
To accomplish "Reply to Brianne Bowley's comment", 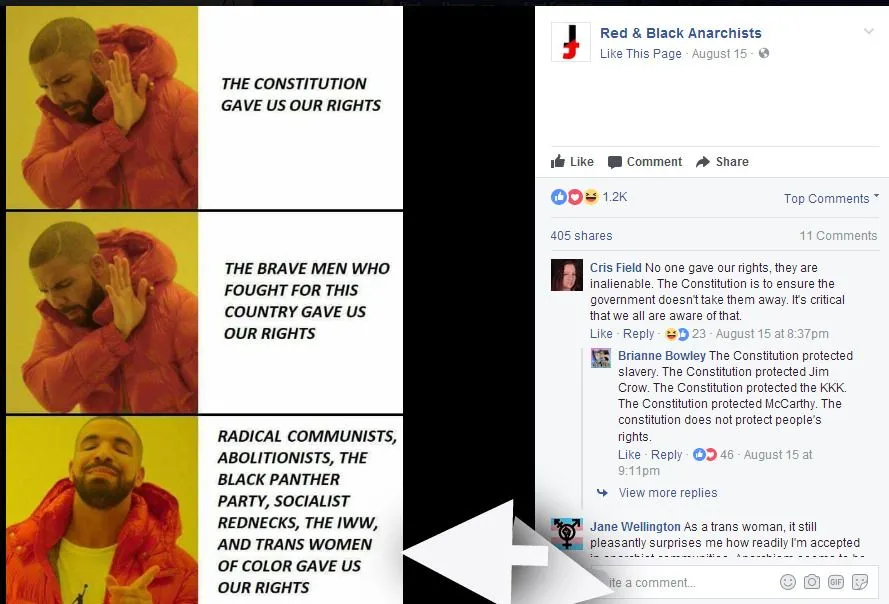I will tap(666, 455).
